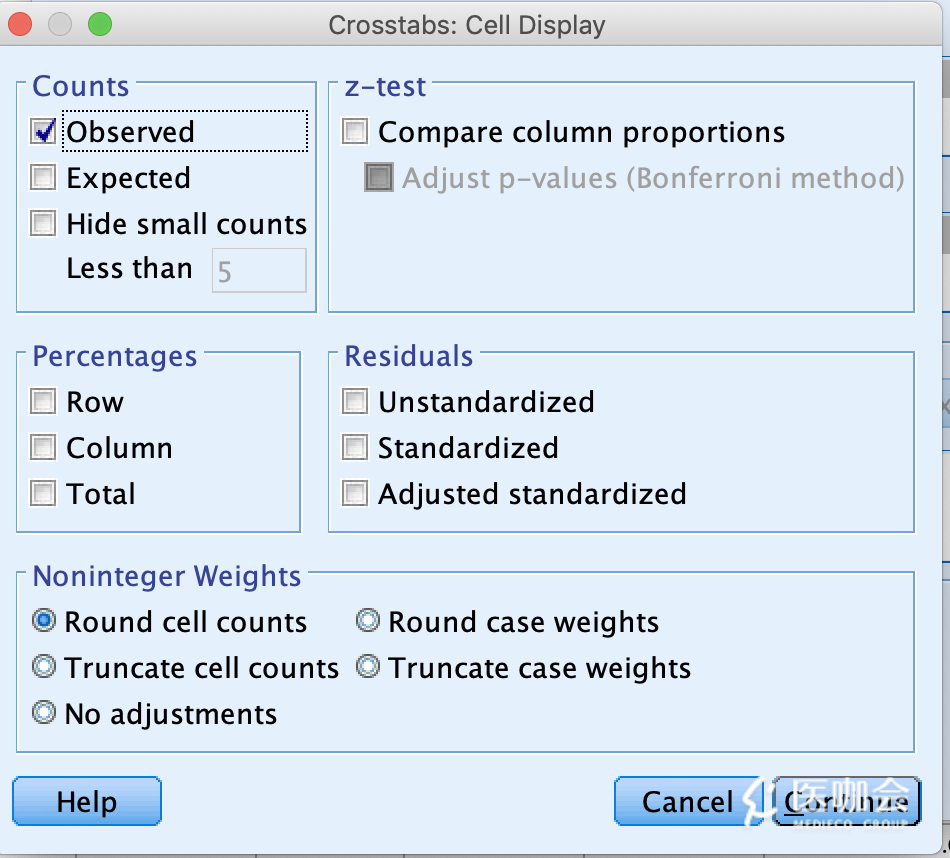Image resolution: width=950 pixels, height=858 pixels.
Task: Click Continue to confirm cell display
Action: [x=847, y=802]
